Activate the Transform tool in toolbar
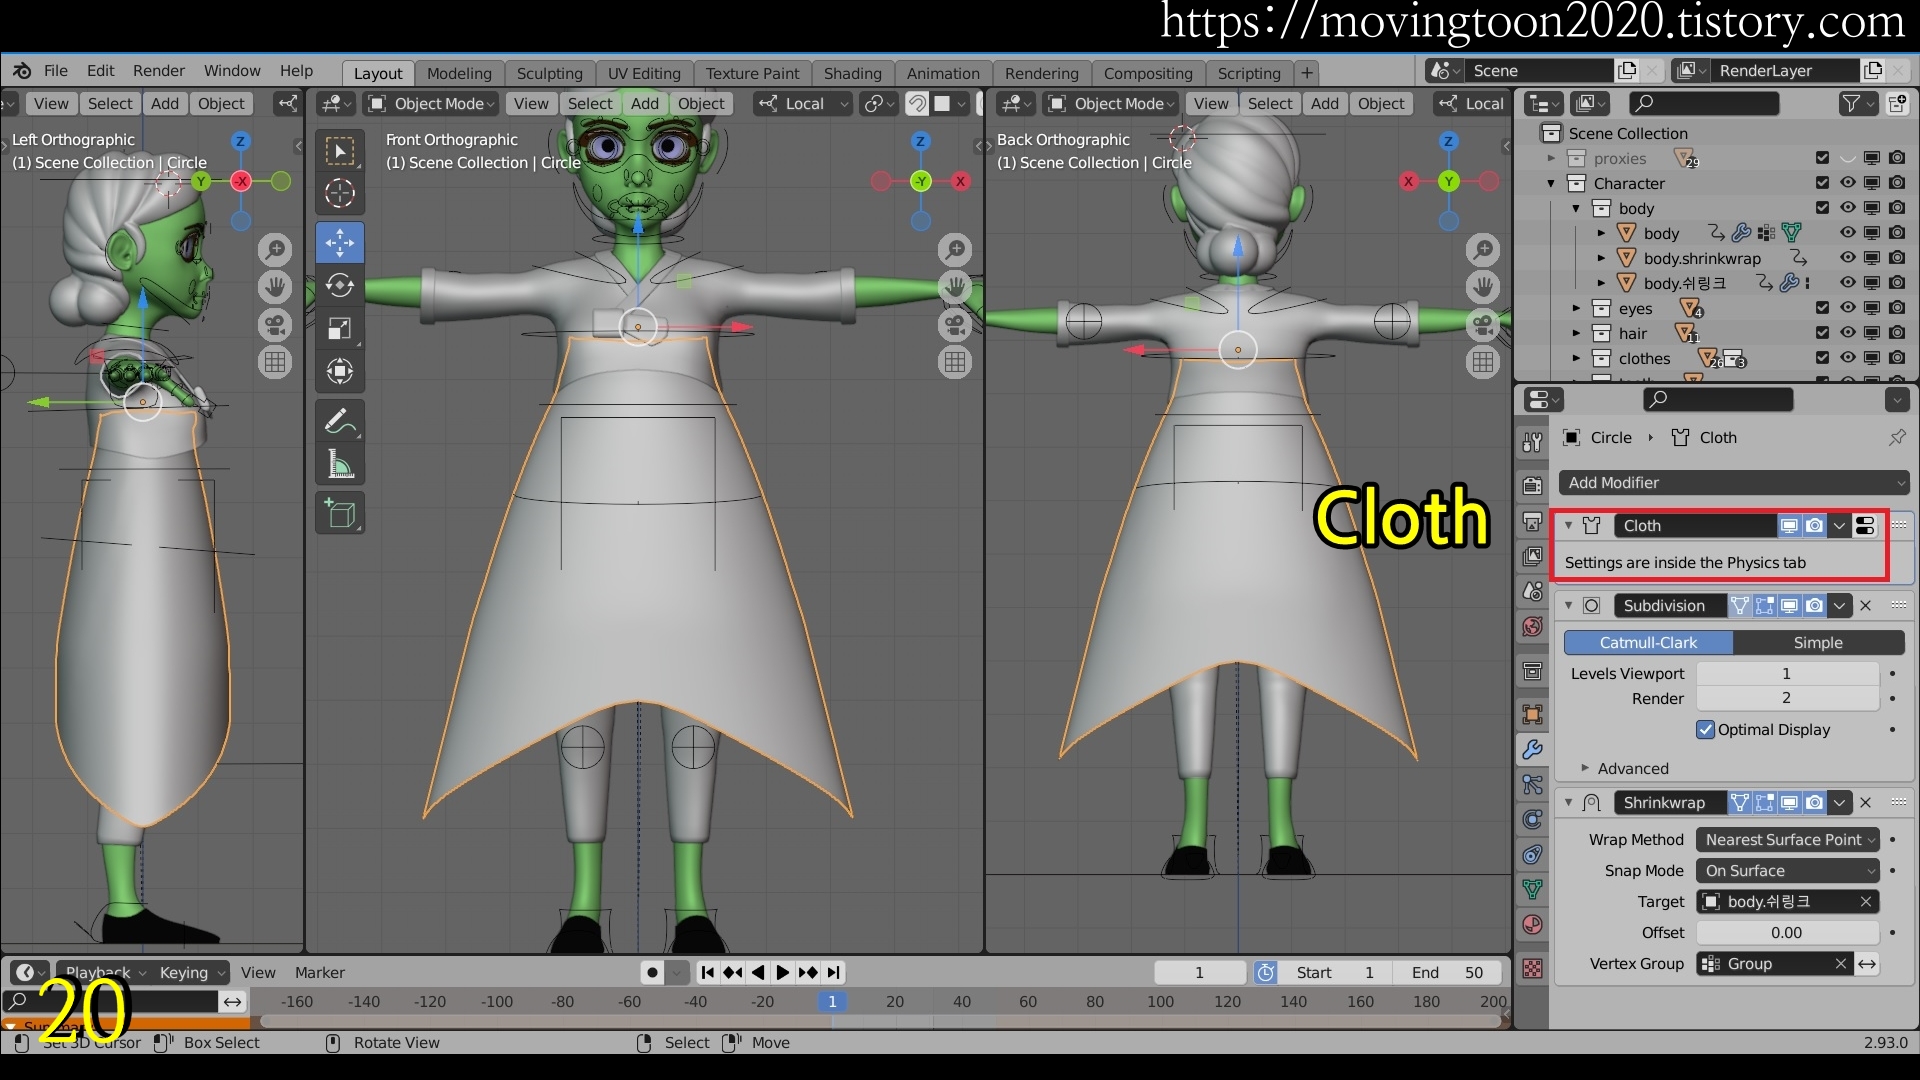This screenshot has width=1920, height=1080. (340, 372)
